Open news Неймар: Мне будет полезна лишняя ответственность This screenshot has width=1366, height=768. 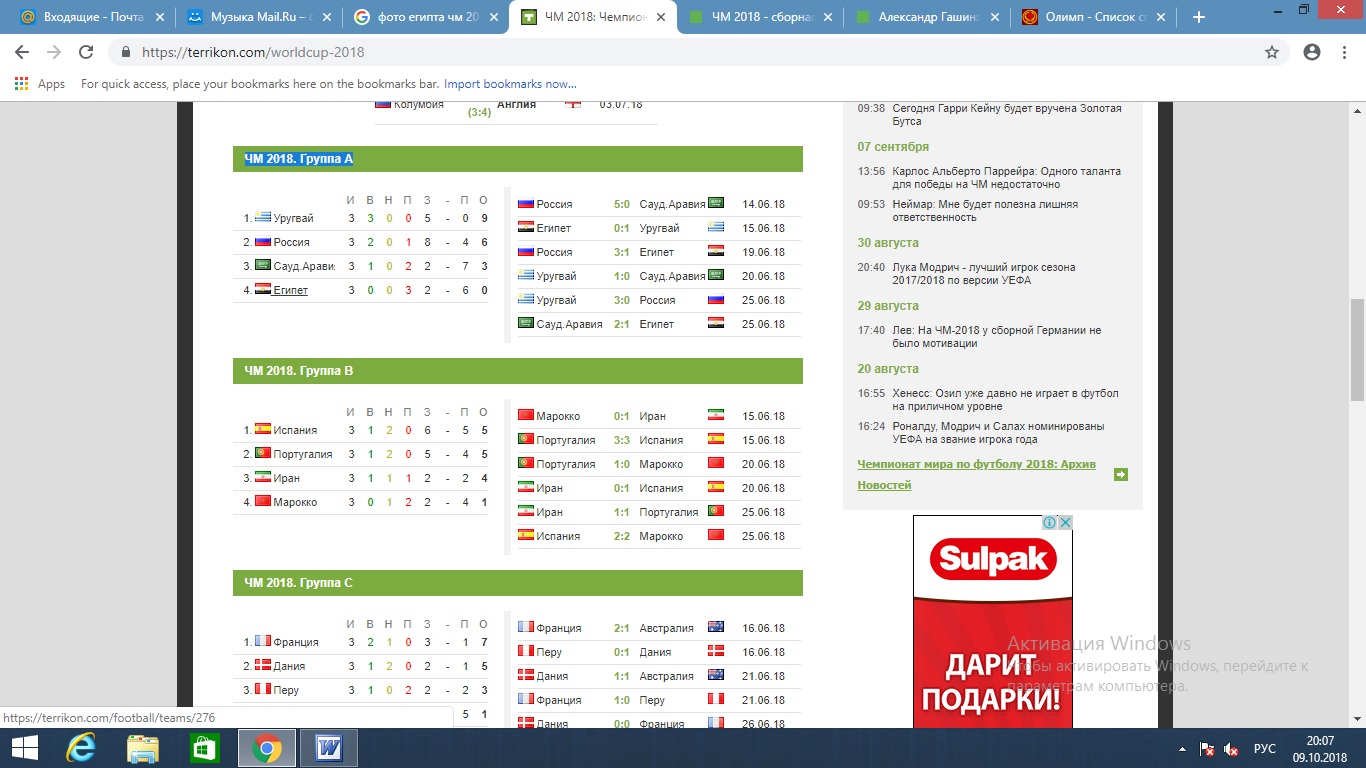point(985,211)
